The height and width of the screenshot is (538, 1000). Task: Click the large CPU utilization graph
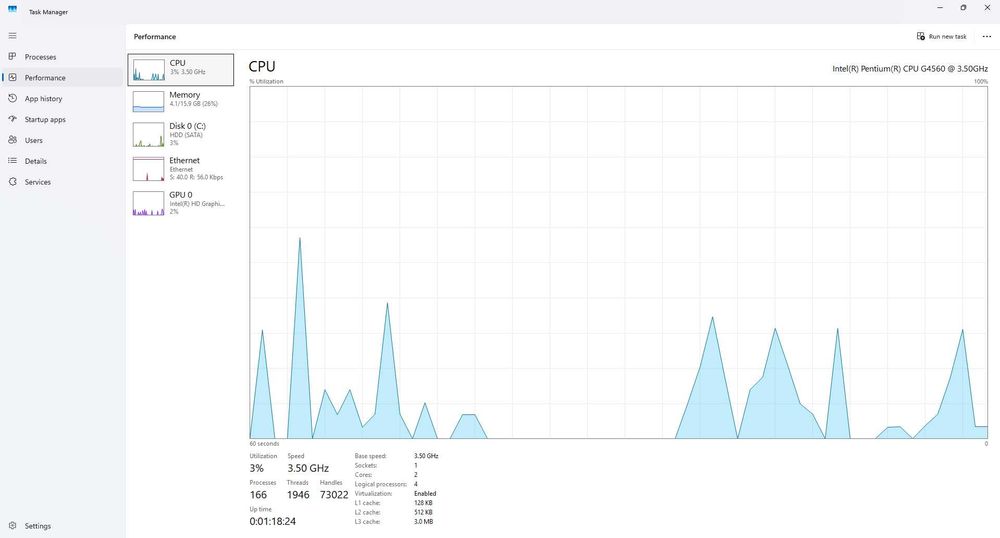619,262
